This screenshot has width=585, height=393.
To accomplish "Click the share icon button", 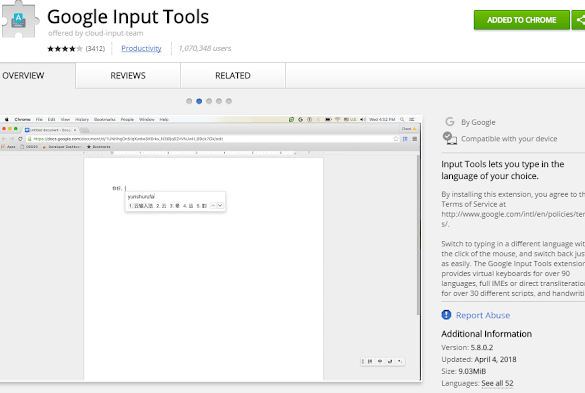I will tap(579, 20).
